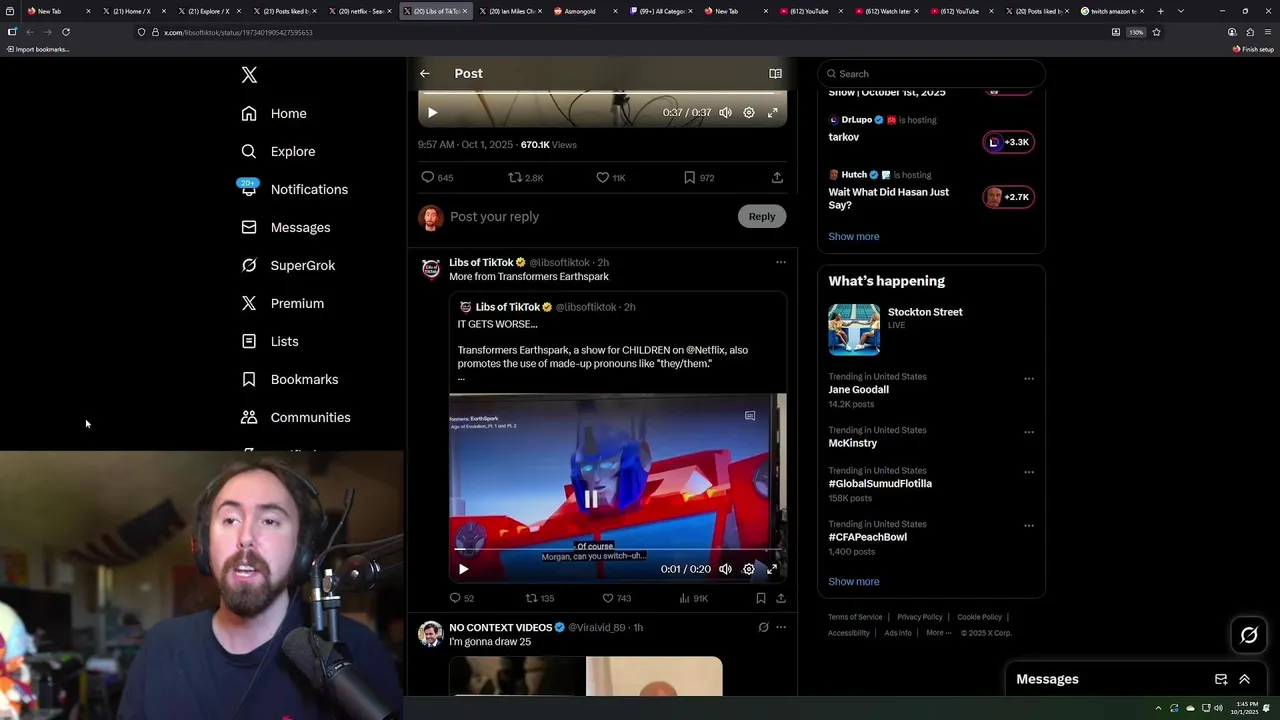
Task: Open Transformers video settings gear
Action: 749,569
